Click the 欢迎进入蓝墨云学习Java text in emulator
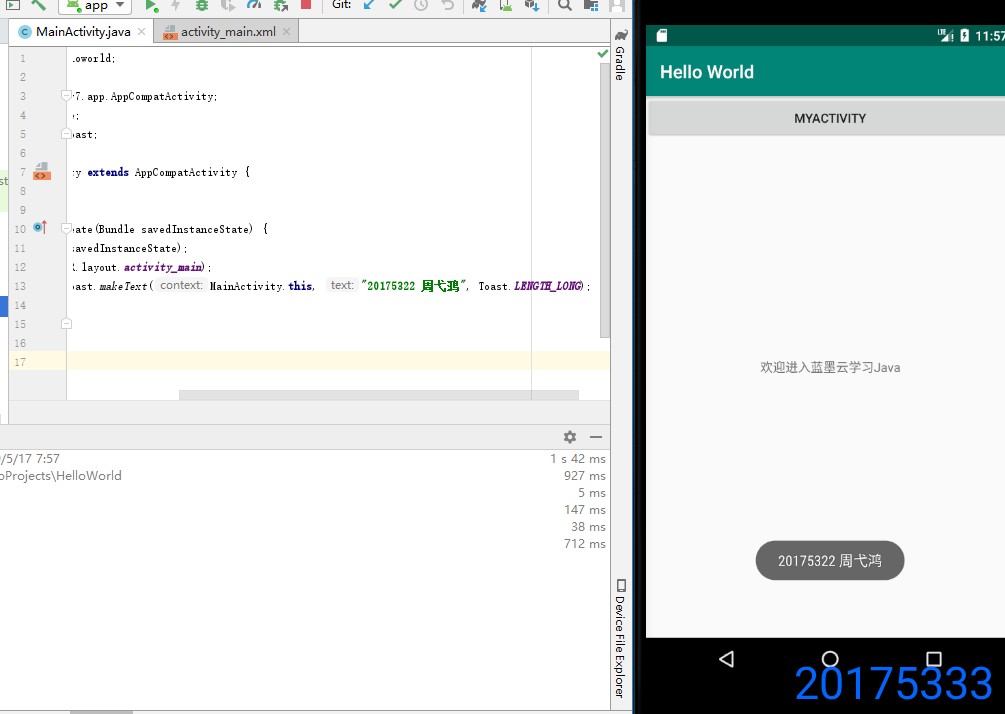Screen dimensions: 1005x714 click(x=830, y=367)
